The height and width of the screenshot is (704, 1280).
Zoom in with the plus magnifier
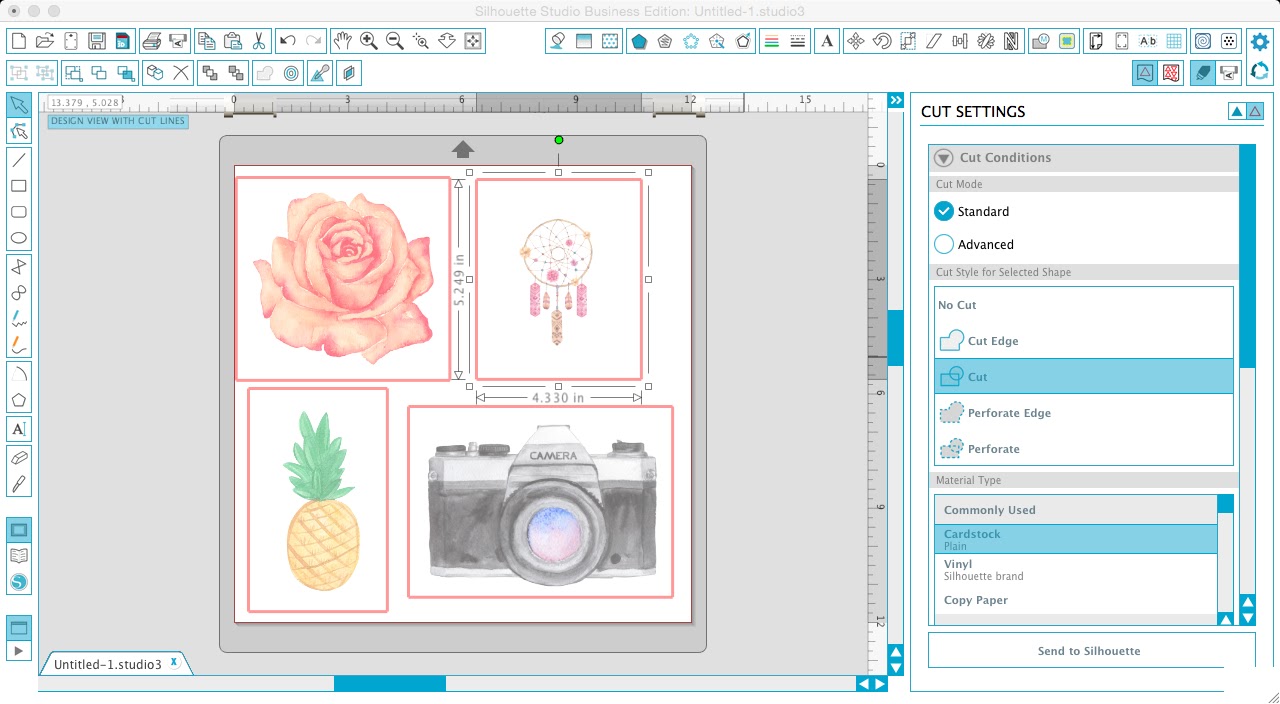[369, 41]
